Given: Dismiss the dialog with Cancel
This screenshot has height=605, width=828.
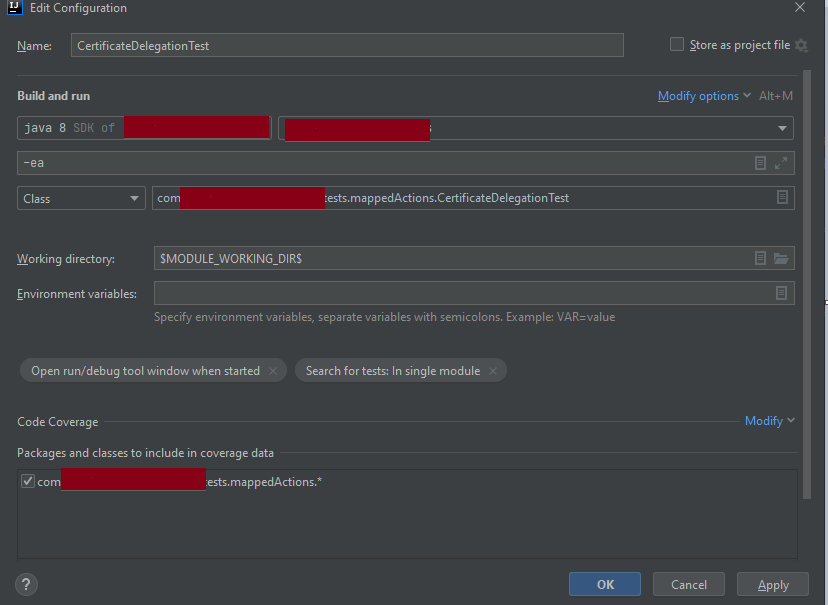Looking at the screenshot, I should (x=688, y=584).
